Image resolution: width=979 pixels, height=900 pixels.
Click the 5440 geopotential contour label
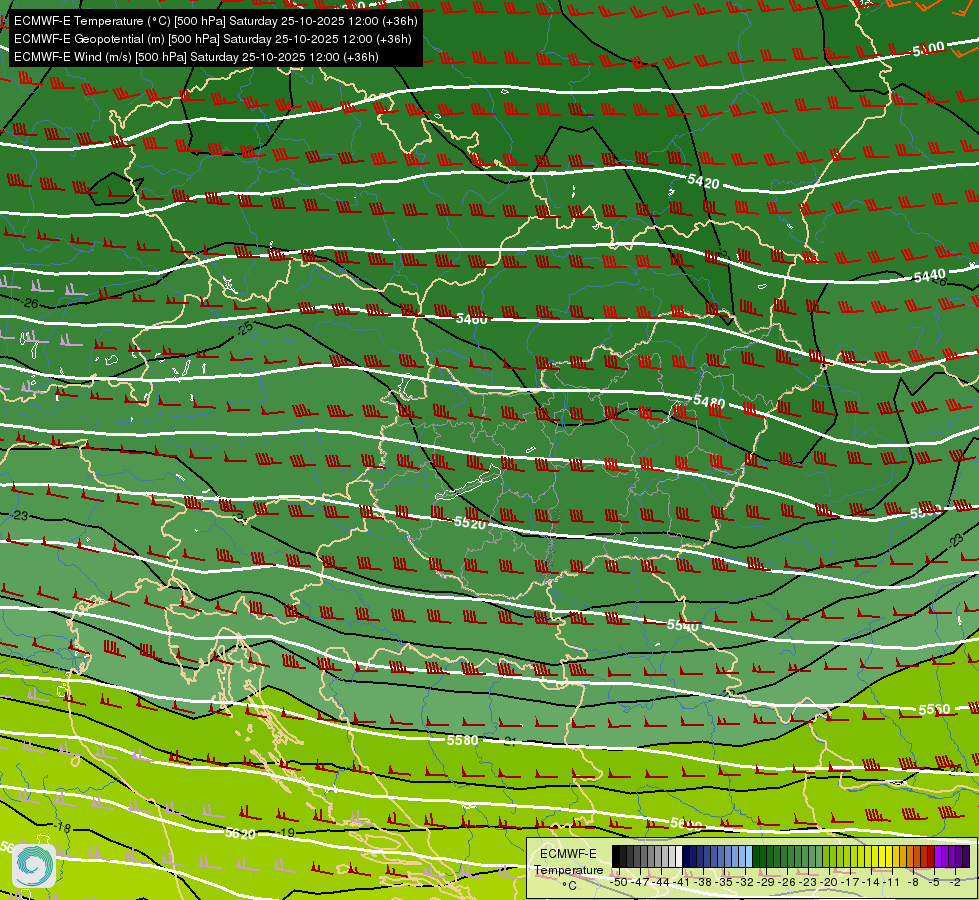coord(929,275)
